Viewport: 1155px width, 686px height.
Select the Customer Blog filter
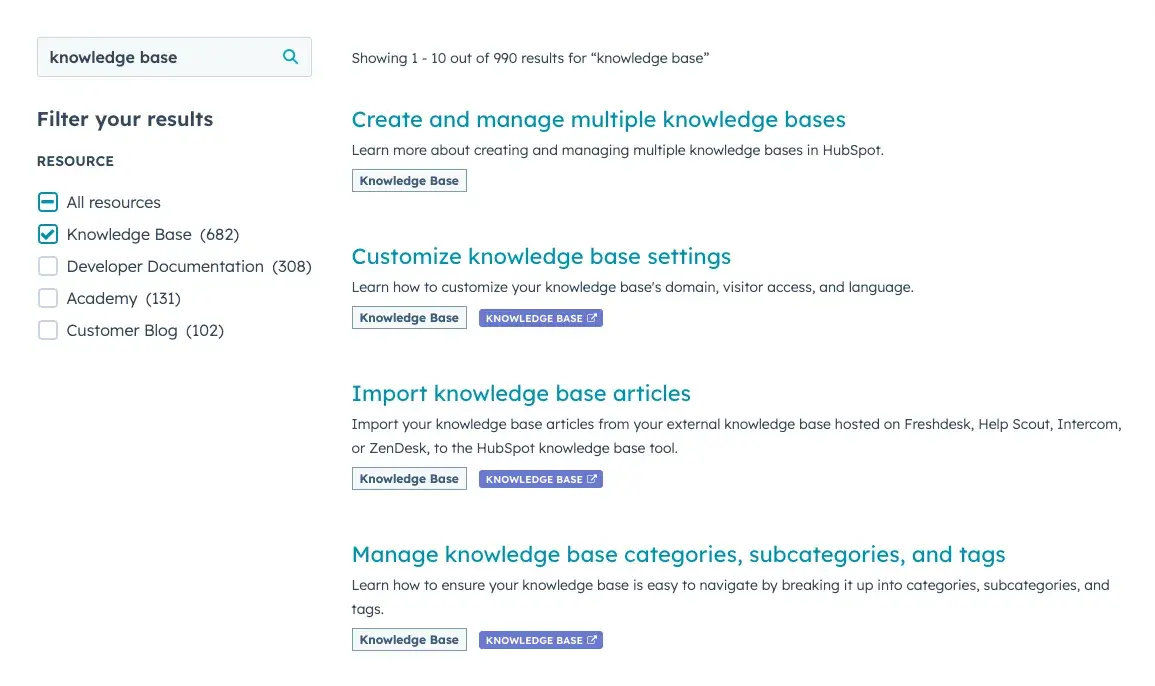tap(47, 330)
